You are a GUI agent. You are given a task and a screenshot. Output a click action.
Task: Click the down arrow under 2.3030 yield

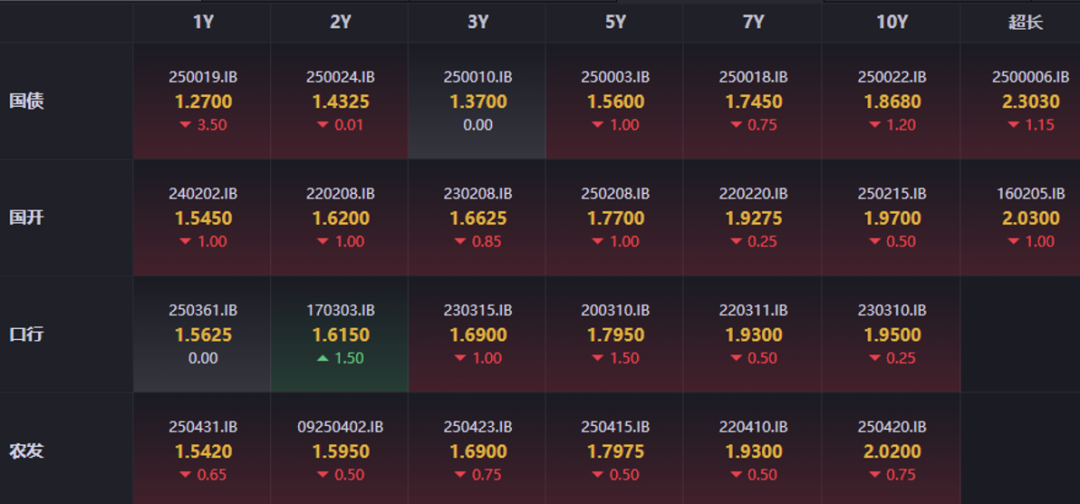1012,125
